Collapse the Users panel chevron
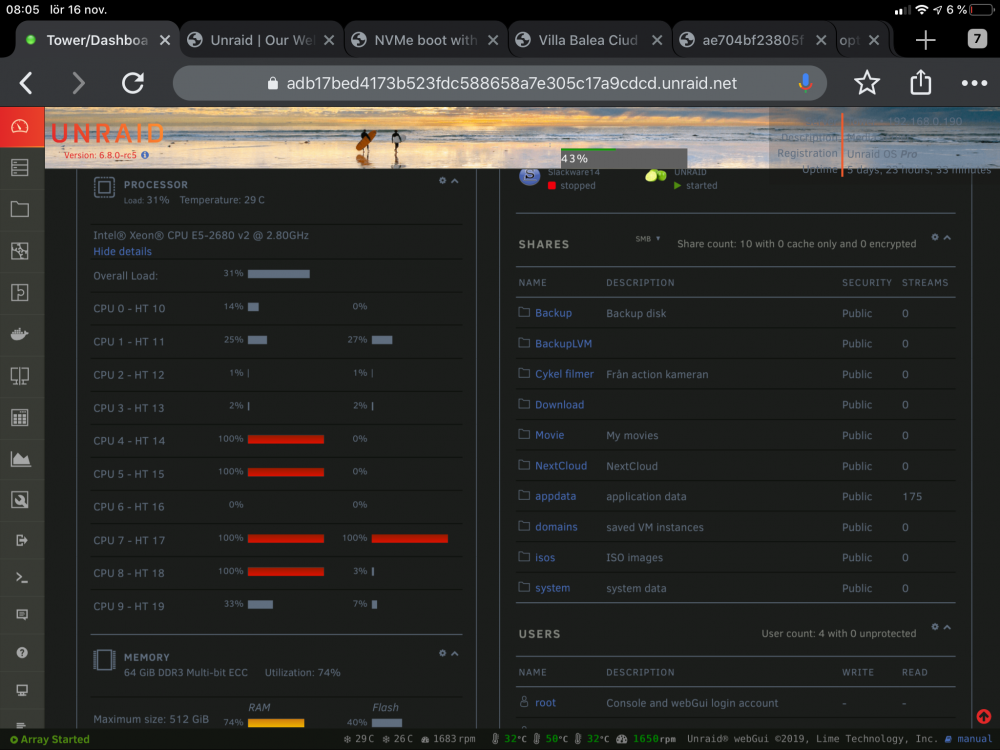The image size is (1000, 750). point(947,627)
